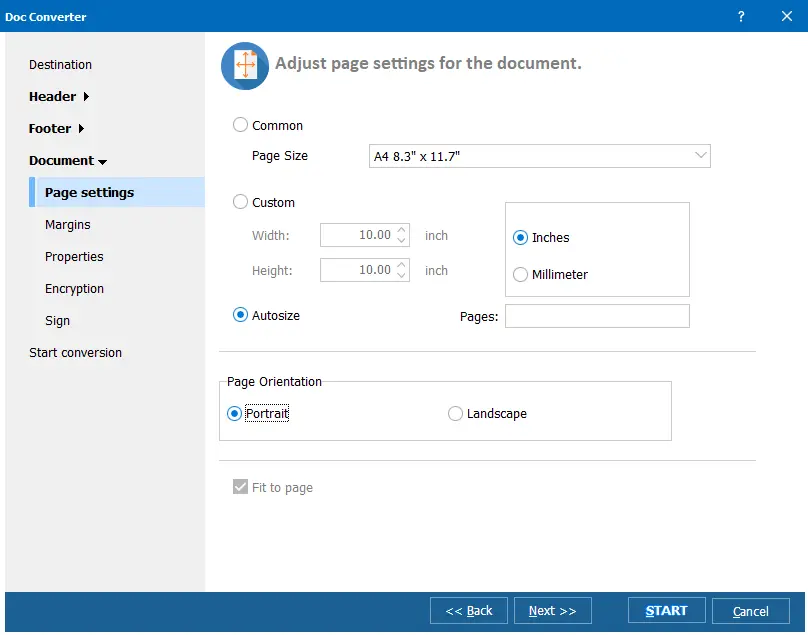Select the Custom page size option

click(240, 202)
